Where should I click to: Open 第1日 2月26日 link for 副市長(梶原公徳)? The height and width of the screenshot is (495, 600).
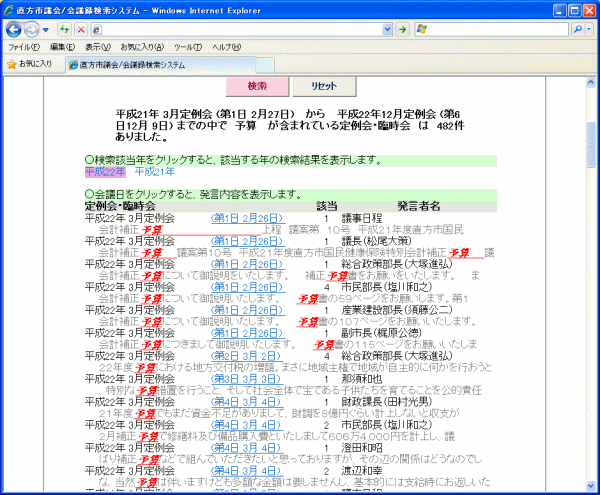point(248,333)
